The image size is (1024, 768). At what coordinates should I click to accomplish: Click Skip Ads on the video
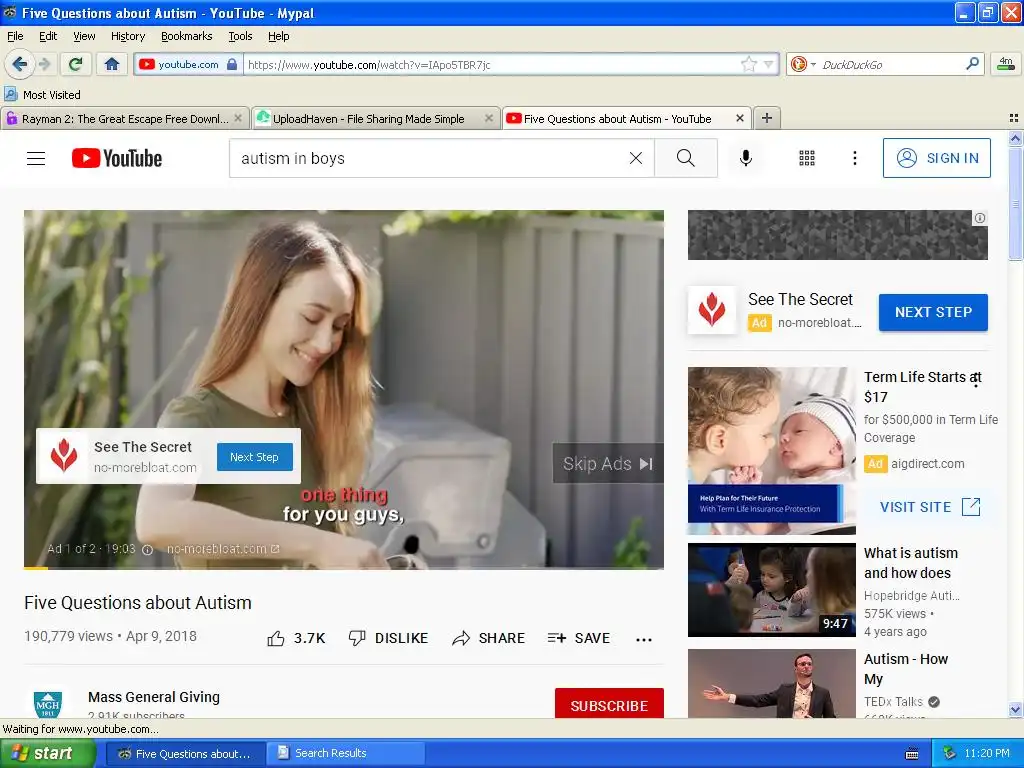(x=608, y=464)
